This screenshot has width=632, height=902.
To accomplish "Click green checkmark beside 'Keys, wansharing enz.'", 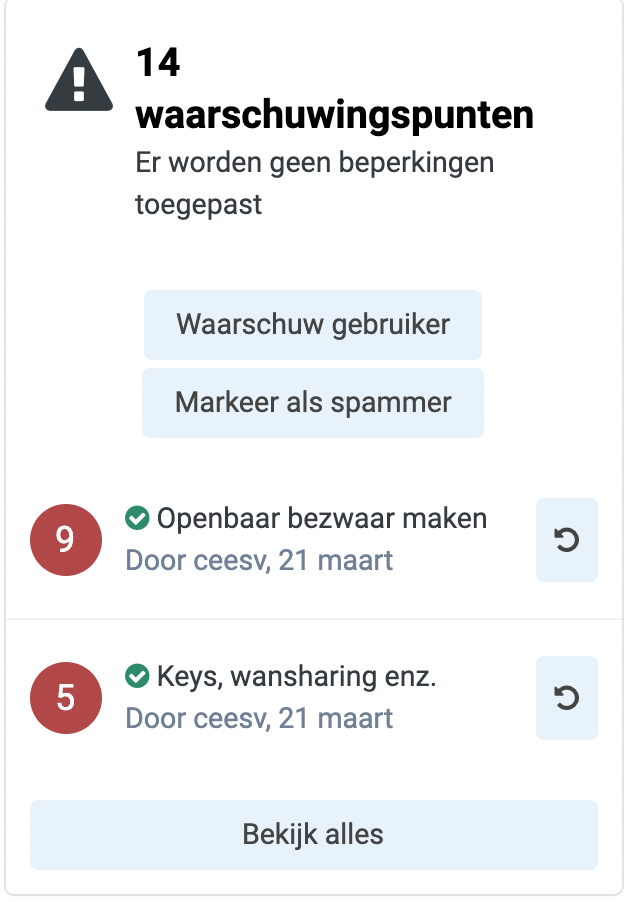I will coord(137,675).
